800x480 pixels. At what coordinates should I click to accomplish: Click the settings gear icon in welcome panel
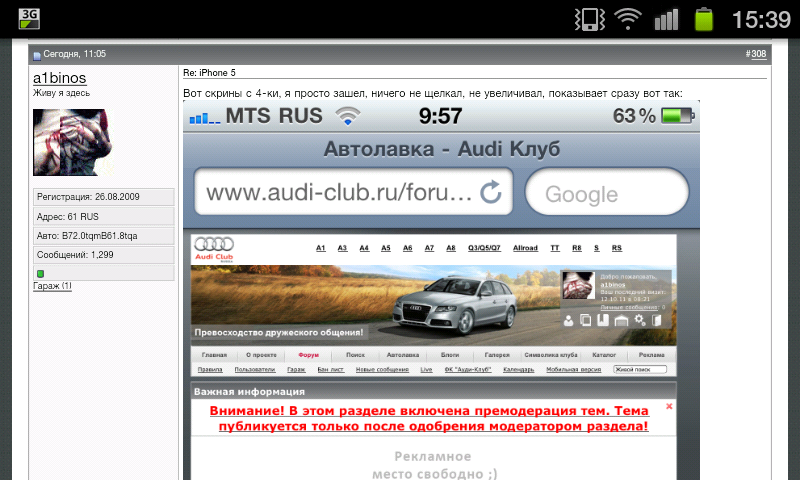[639, 320]
